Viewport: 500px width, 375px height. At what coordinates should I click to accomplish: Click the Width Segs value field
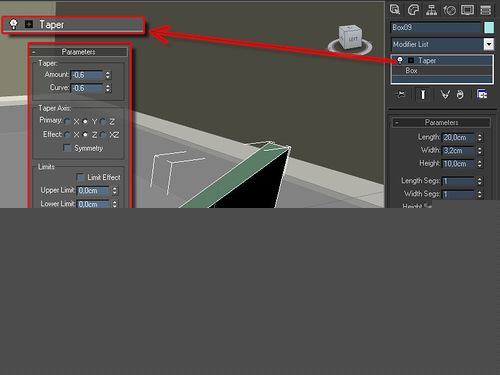(458, 194)
